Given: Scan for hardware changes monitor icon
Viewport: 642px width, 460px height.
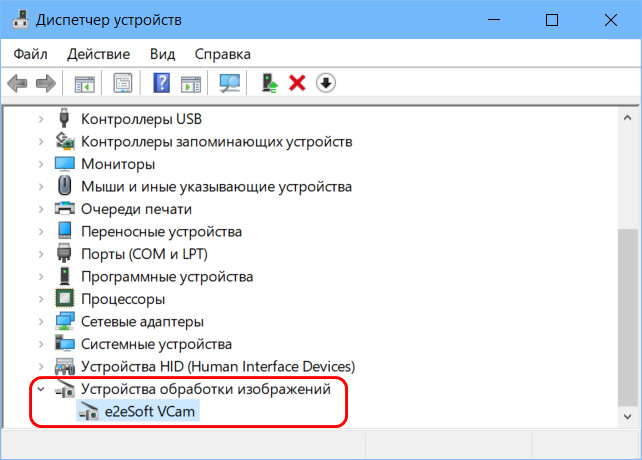Looking at the screenshot, I should click(230, 83).
